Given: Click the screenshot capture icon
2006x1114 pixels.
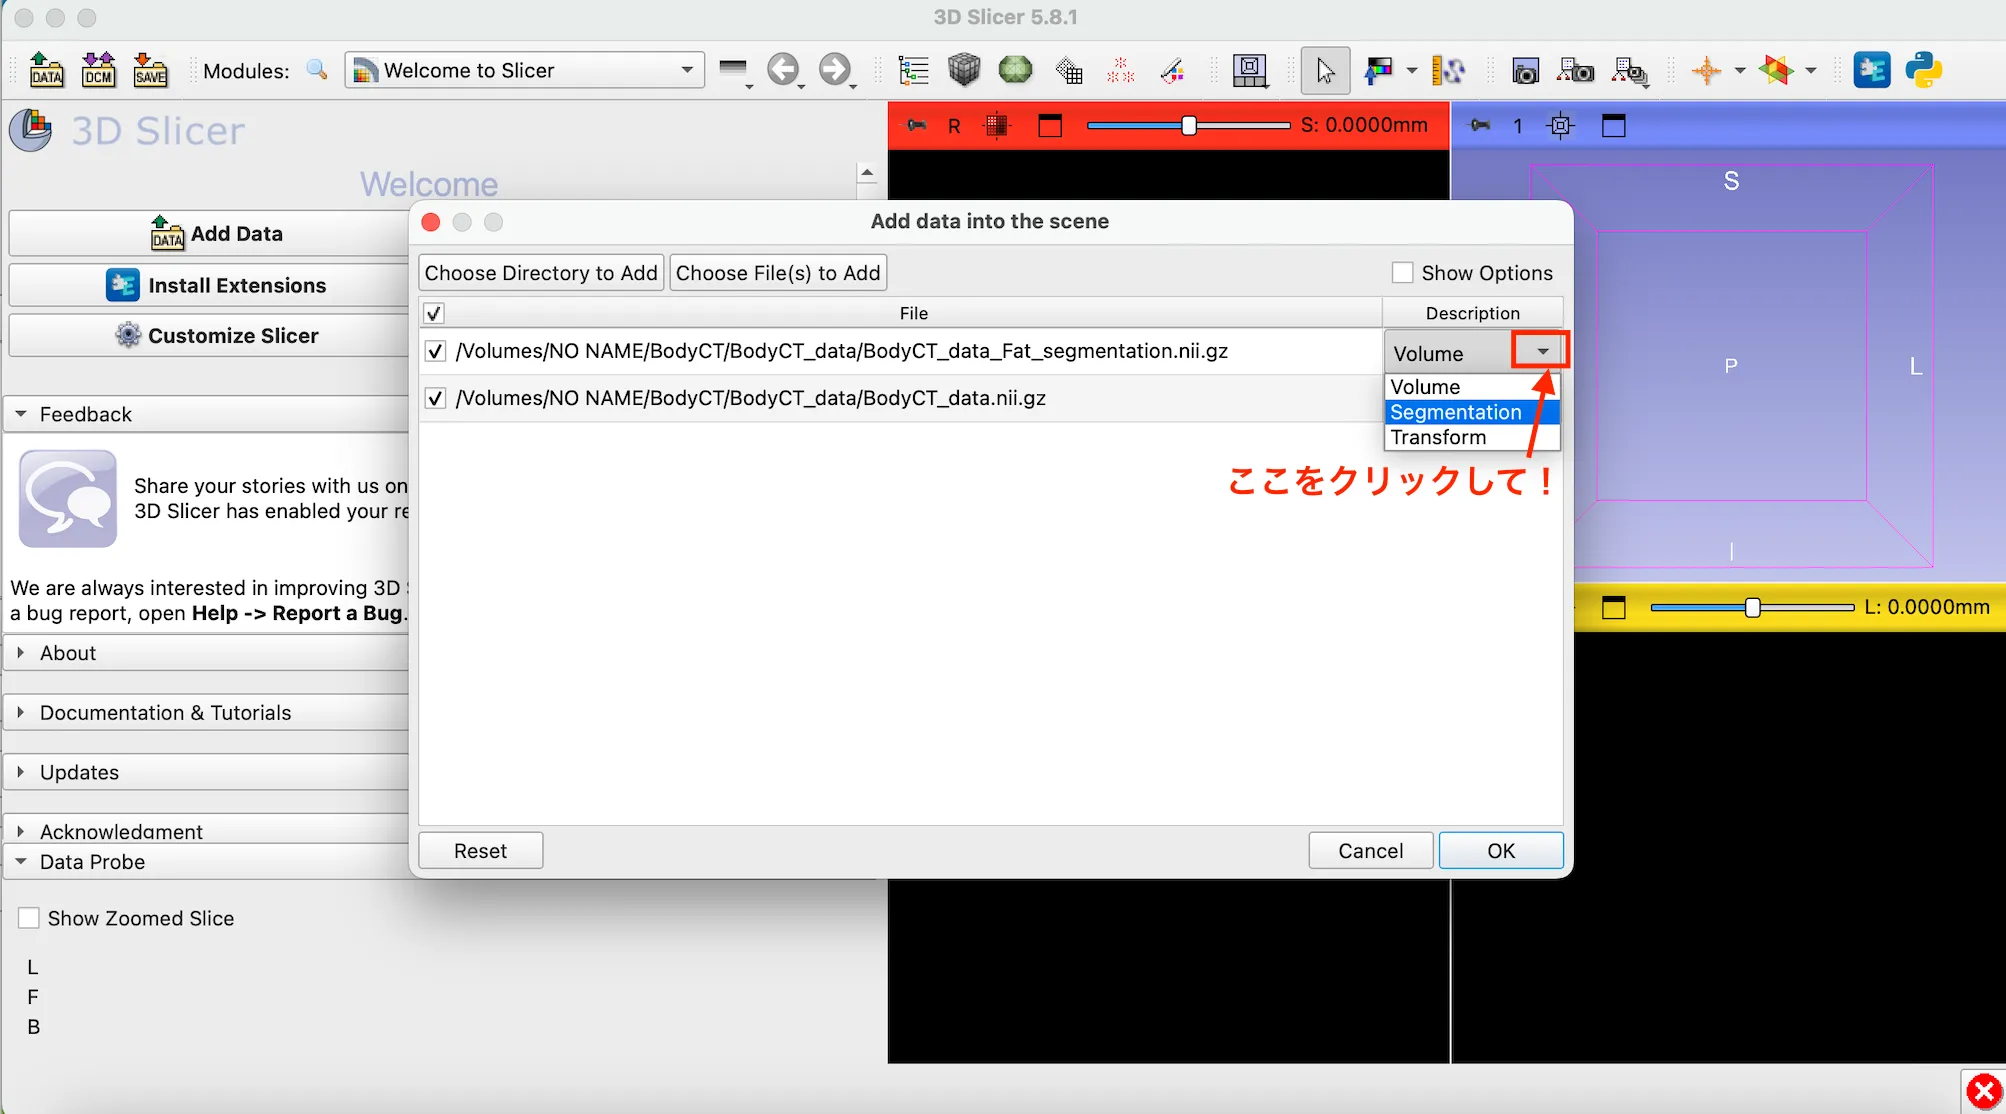Looking at the screenshot, I should [x=1525, y=70].
